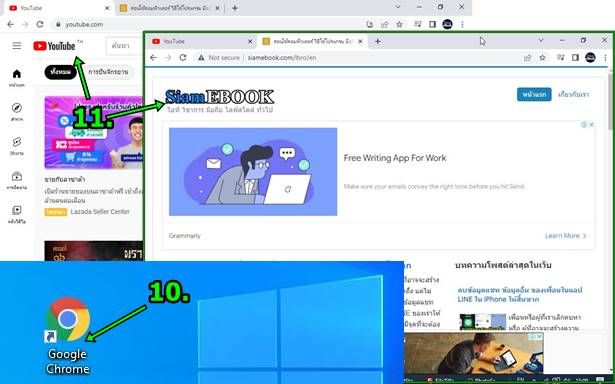This screenshot has height=384, width=615.
Task: Open side panel icon in front Chrome window
Action: click(x=575, y=58)
